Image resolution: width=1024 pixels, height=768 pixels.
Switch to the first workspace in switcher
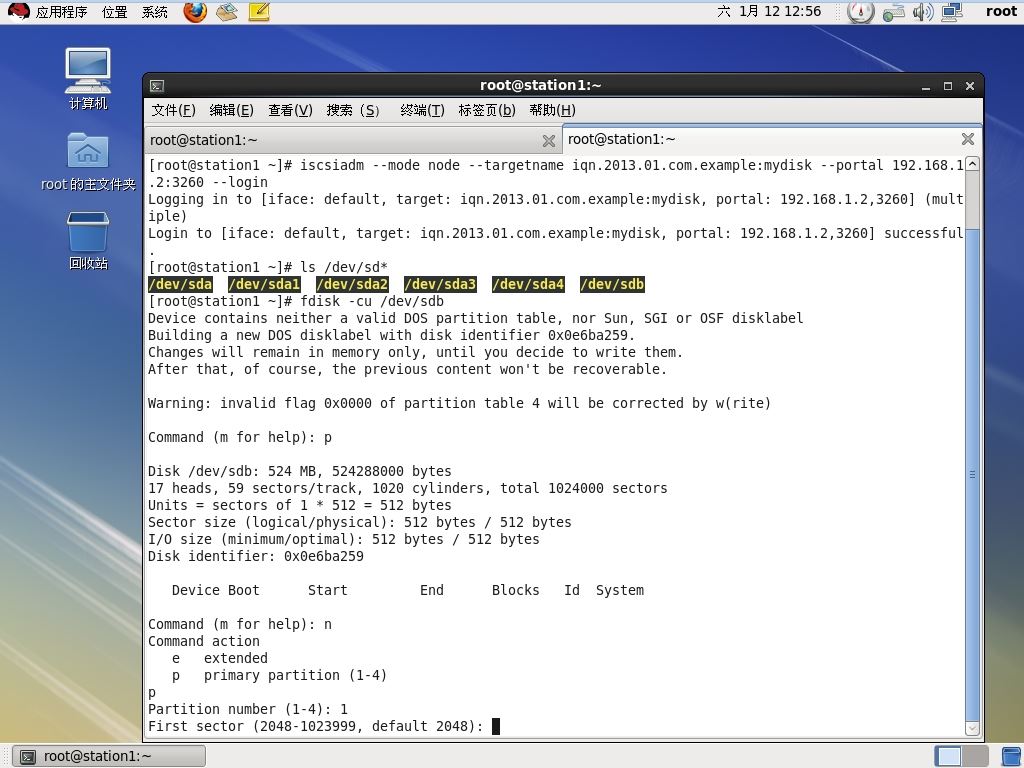coord(947,756)
